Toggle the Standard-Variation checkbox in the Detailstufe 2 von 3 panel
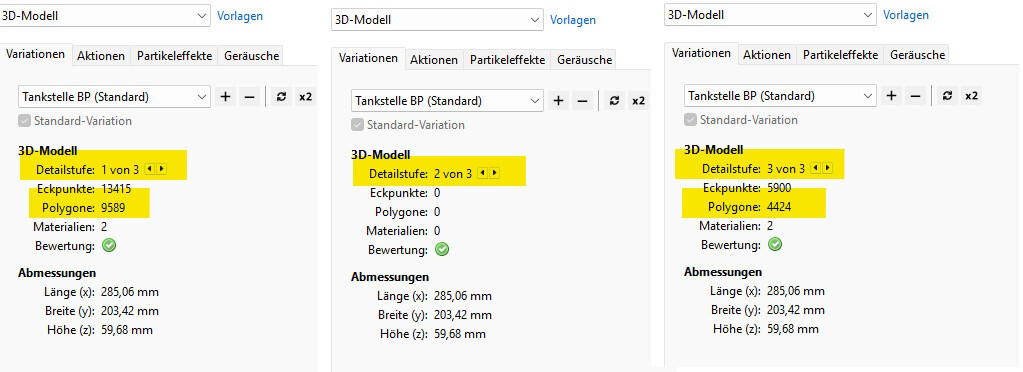The height and width of the screenshot is (372, 1023). coord(357,125)
